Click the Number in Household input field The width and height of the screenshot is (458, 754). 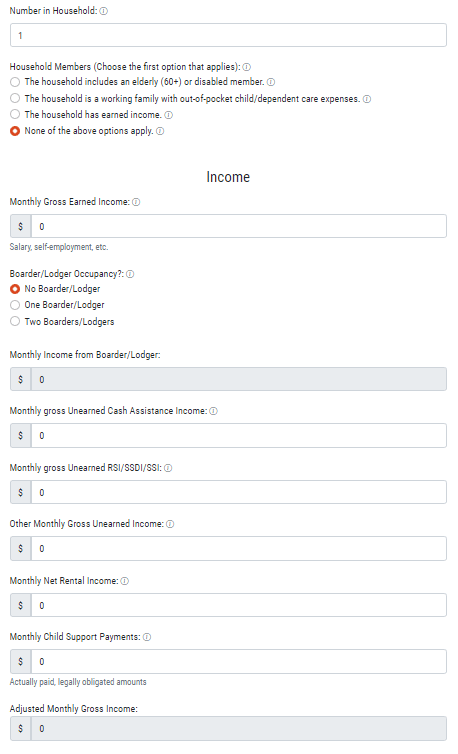click(229, 35)
